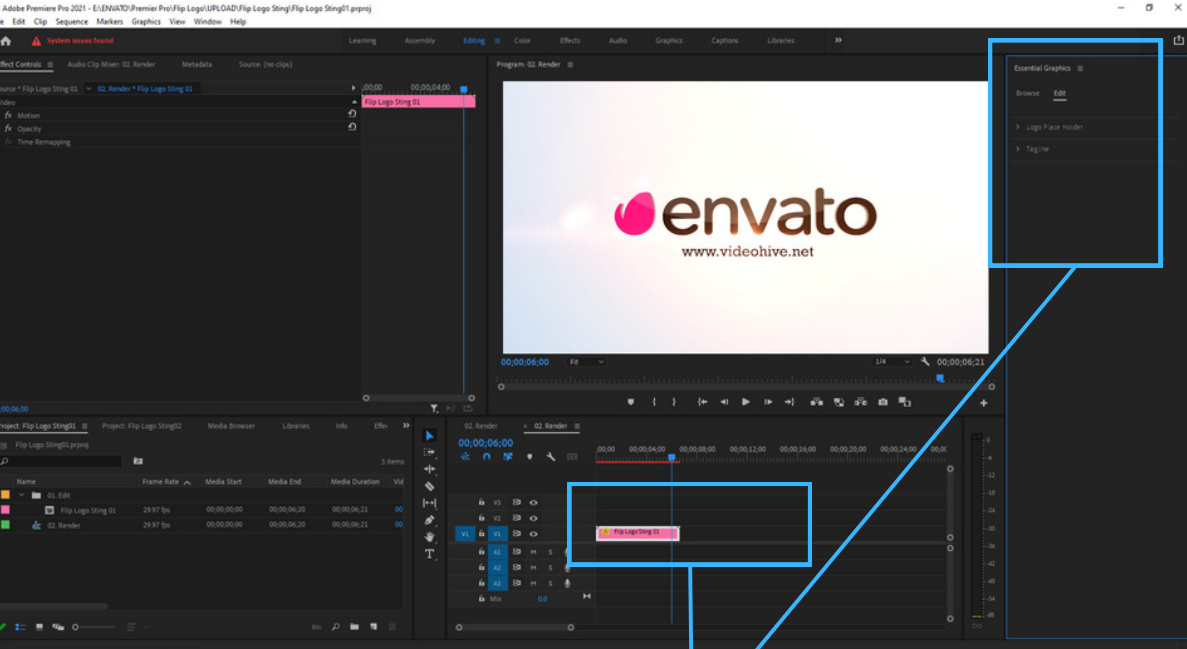This screenshot has height=649, width=1187.
Task: Open timeline display settings wrench
Action: click(x=550, y=457)
